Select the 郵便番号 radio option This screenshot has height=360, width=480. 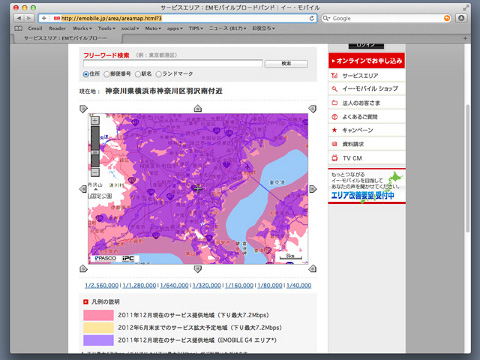point(107,74)
